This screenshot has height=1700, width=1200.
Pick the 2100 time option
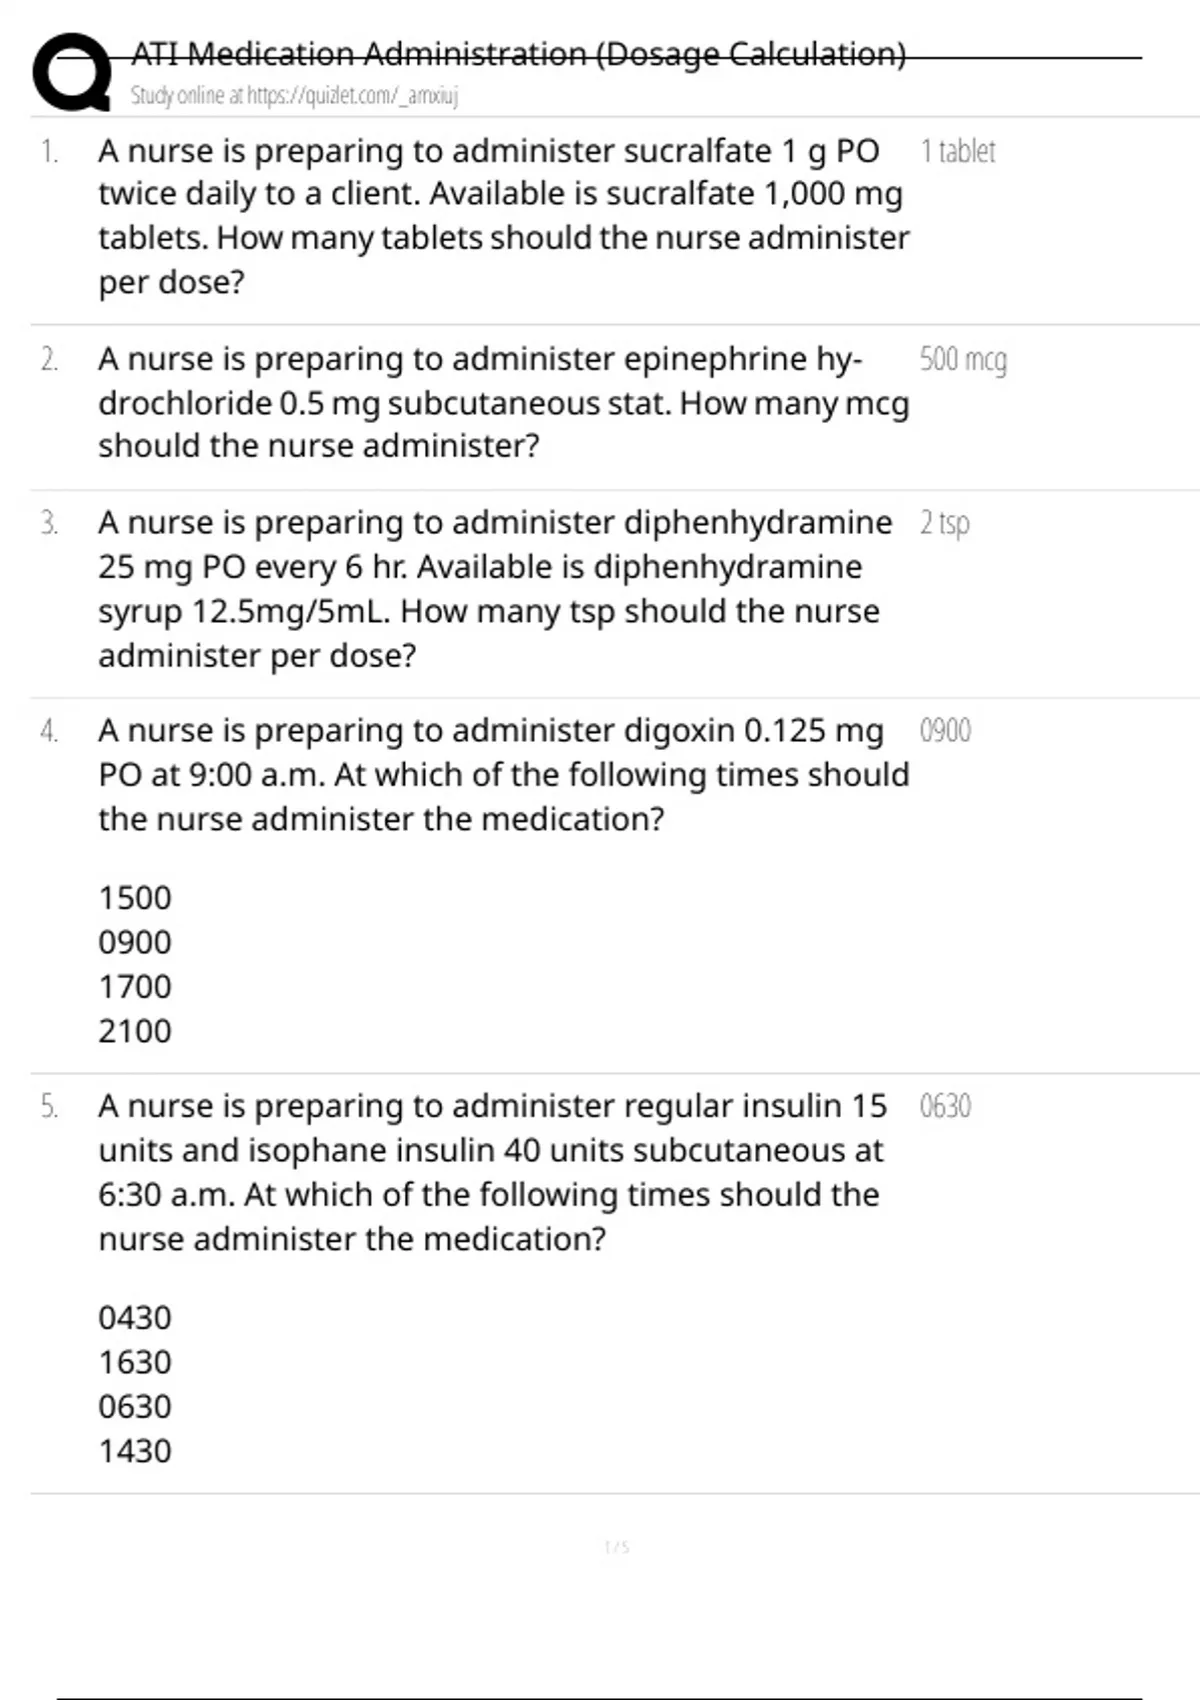coord(135,1031)
